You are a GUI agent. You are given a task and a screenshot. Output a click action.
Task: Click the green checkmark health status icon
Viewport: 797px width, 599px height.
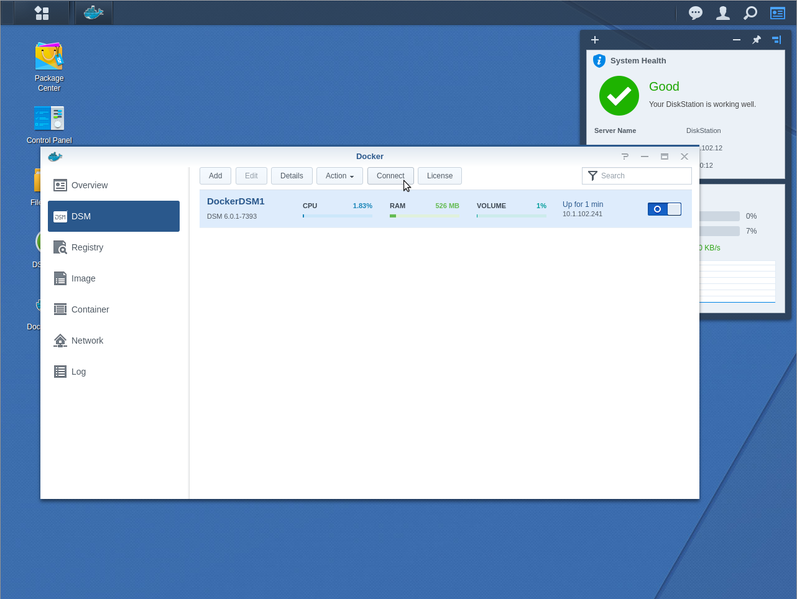[619, 96]
